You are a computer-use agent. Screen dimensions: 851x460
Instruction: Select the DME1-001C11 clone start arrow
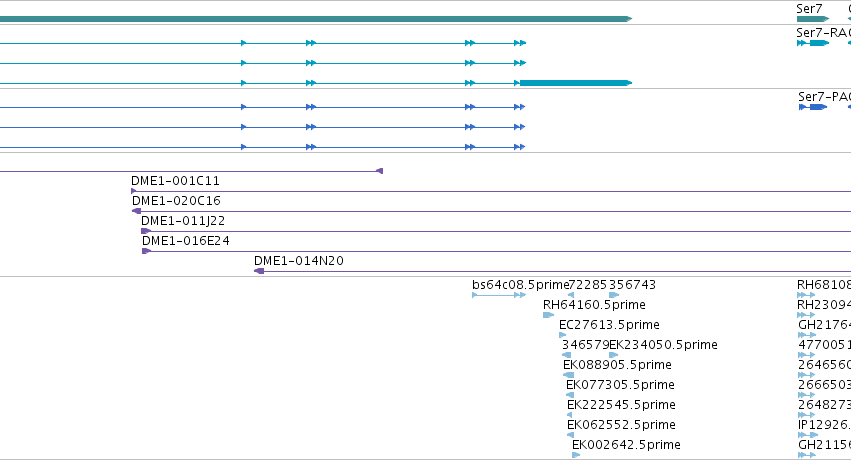tap(134, 191)
